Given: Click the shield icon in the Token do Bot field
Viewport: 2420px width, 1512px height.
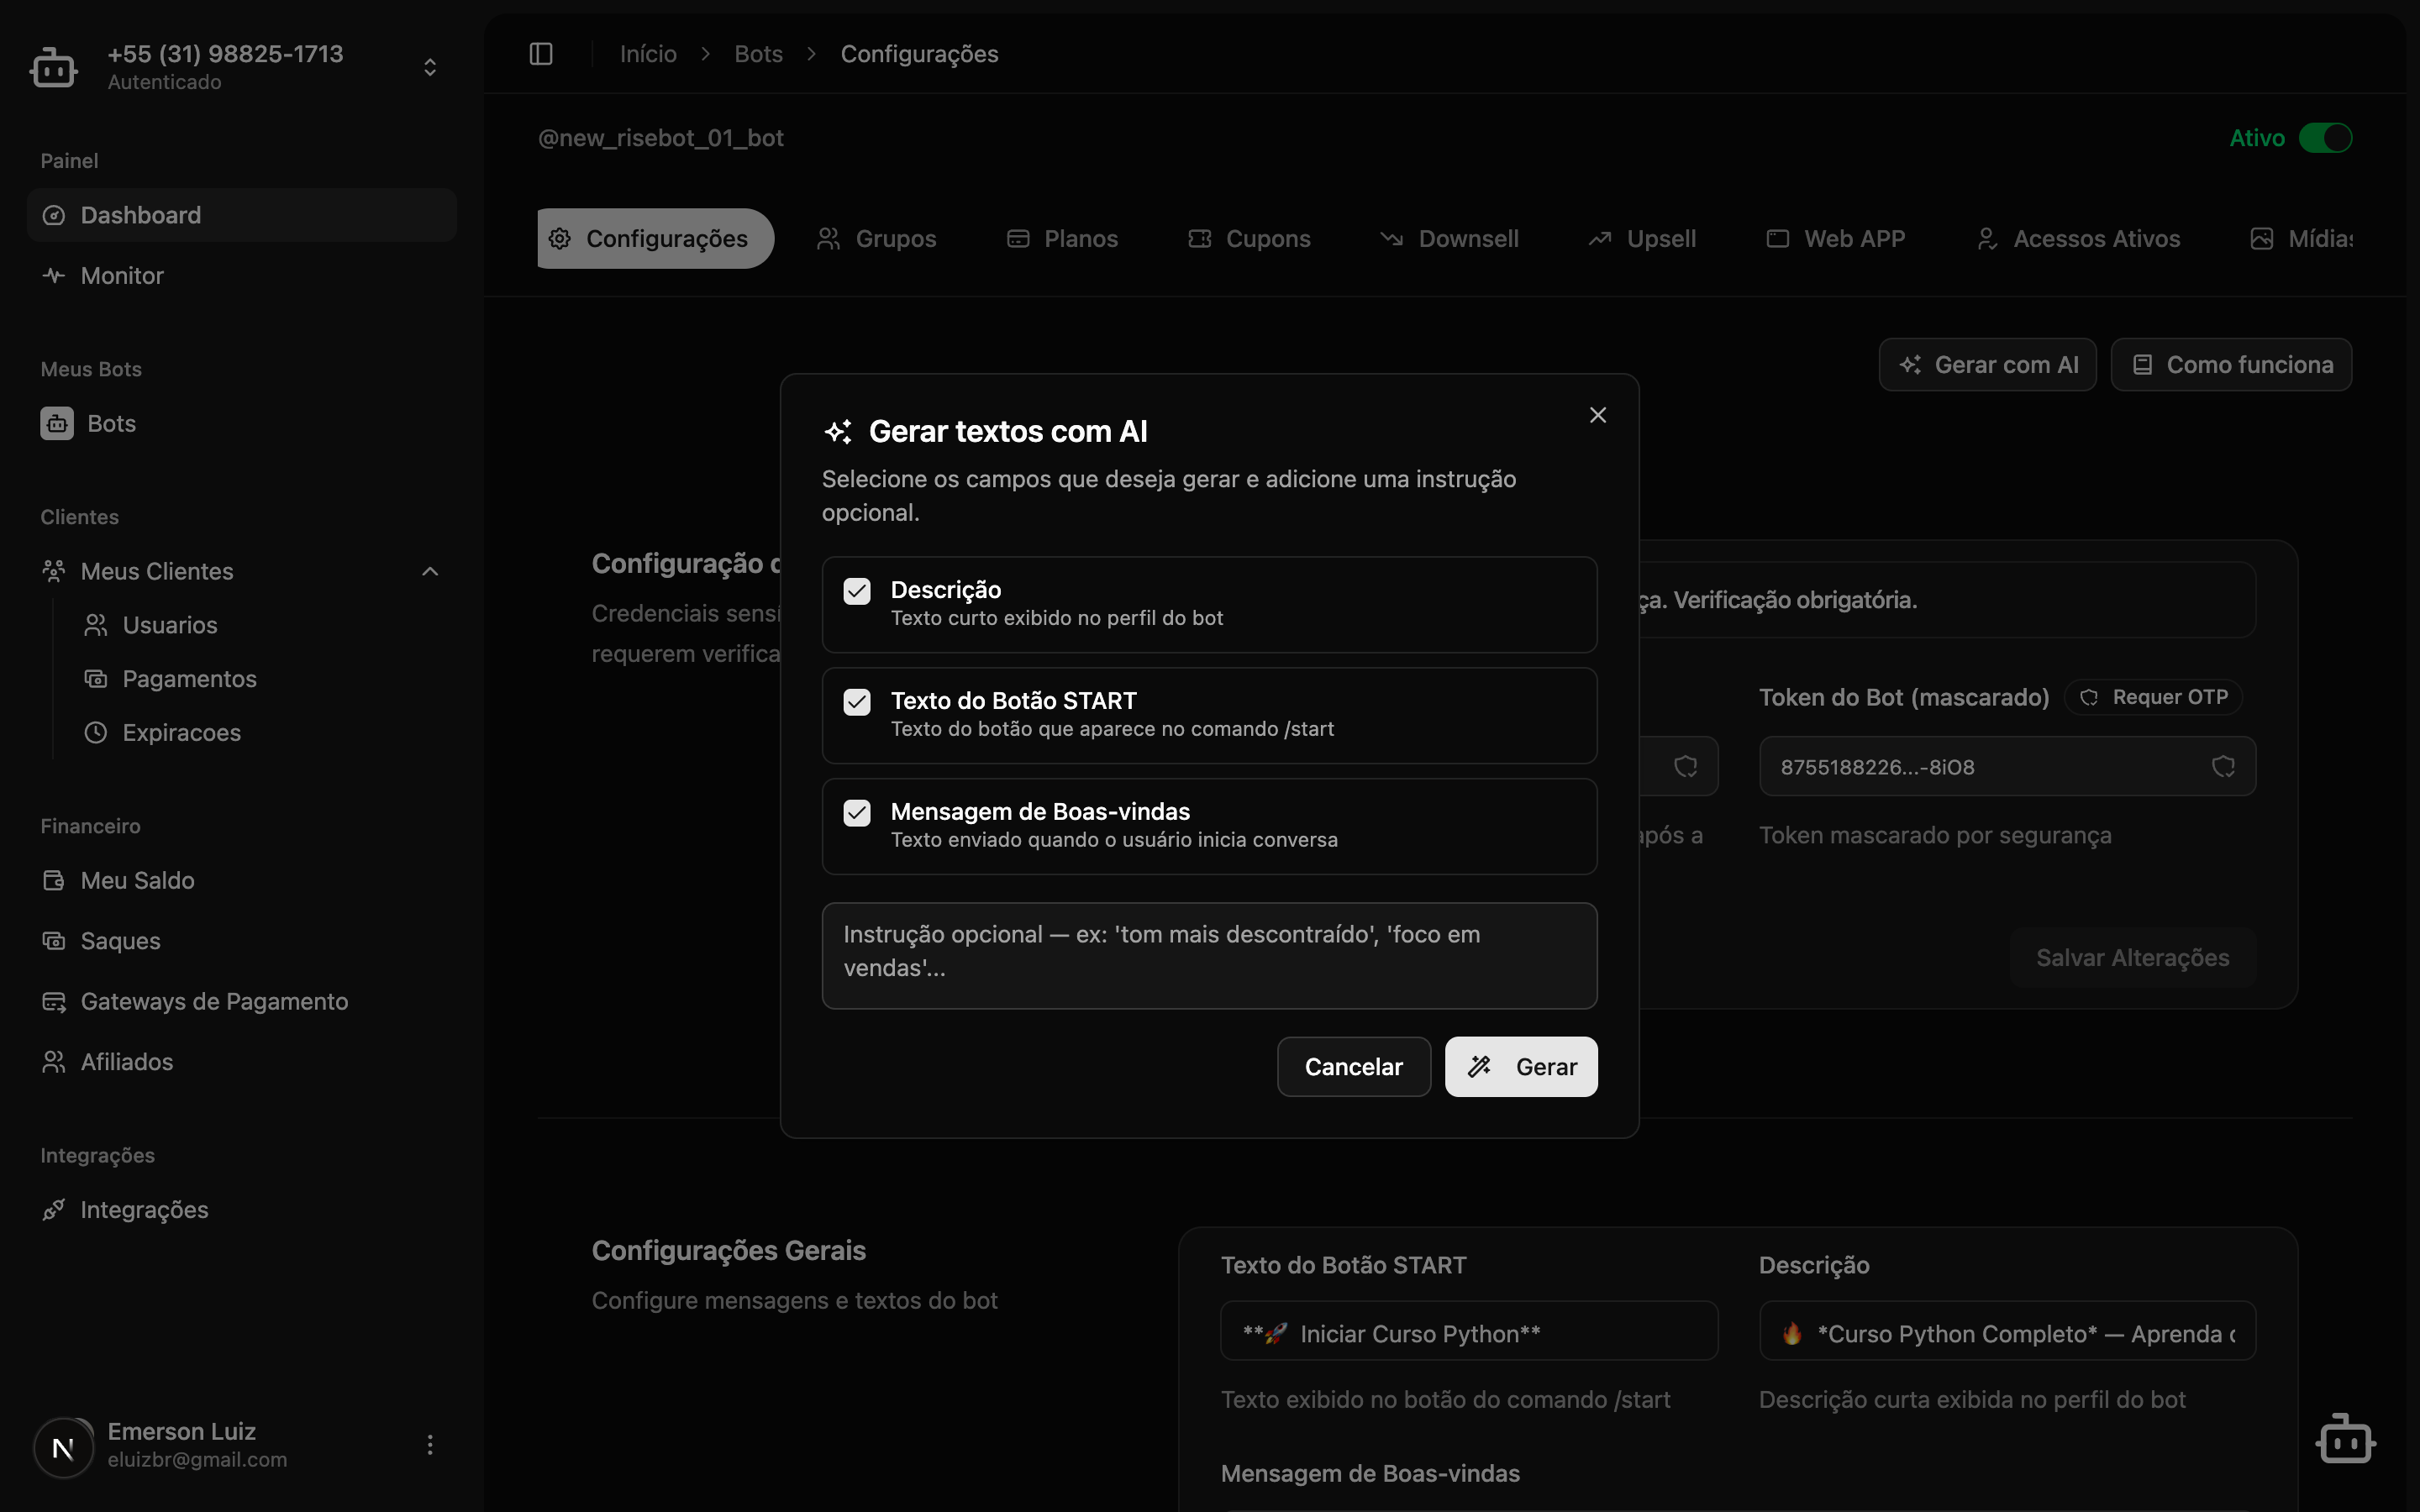Looking at the screenshot, I should [x=2223, y=767].
